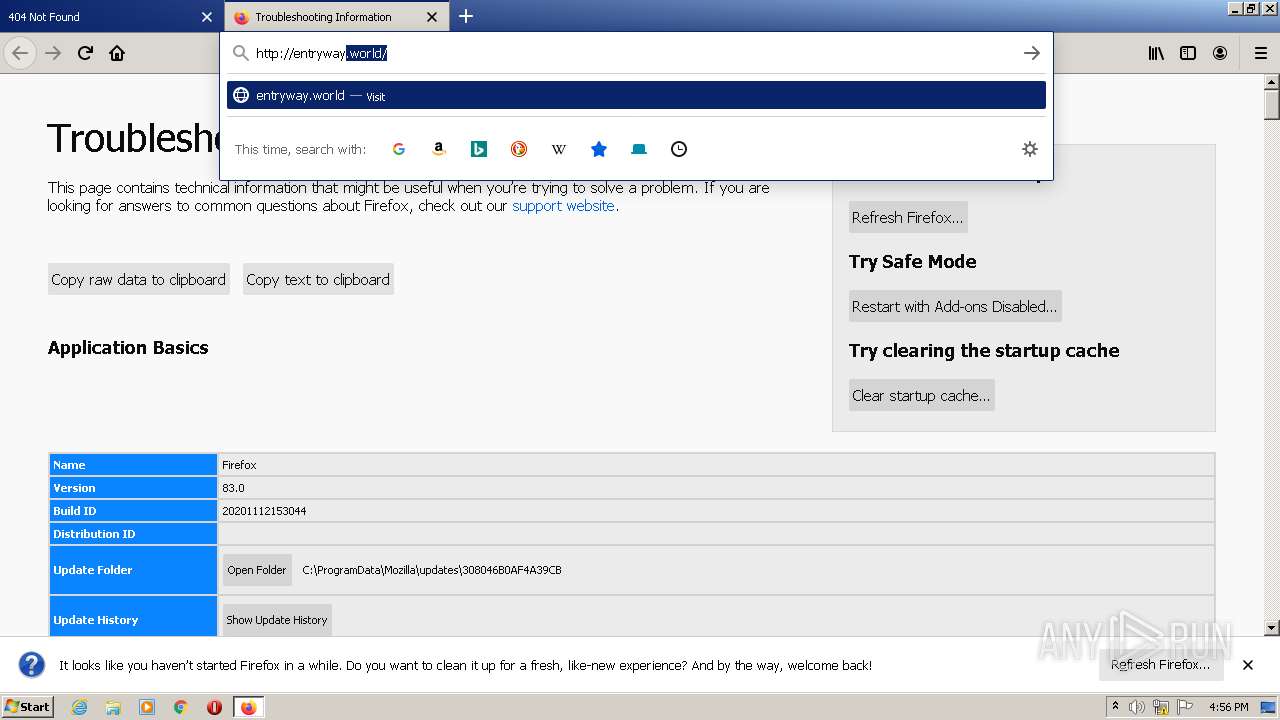This screenshot has height=720, width=1280.
Task: Click inside the address bar URL text
Action: [x=321, y=53]
